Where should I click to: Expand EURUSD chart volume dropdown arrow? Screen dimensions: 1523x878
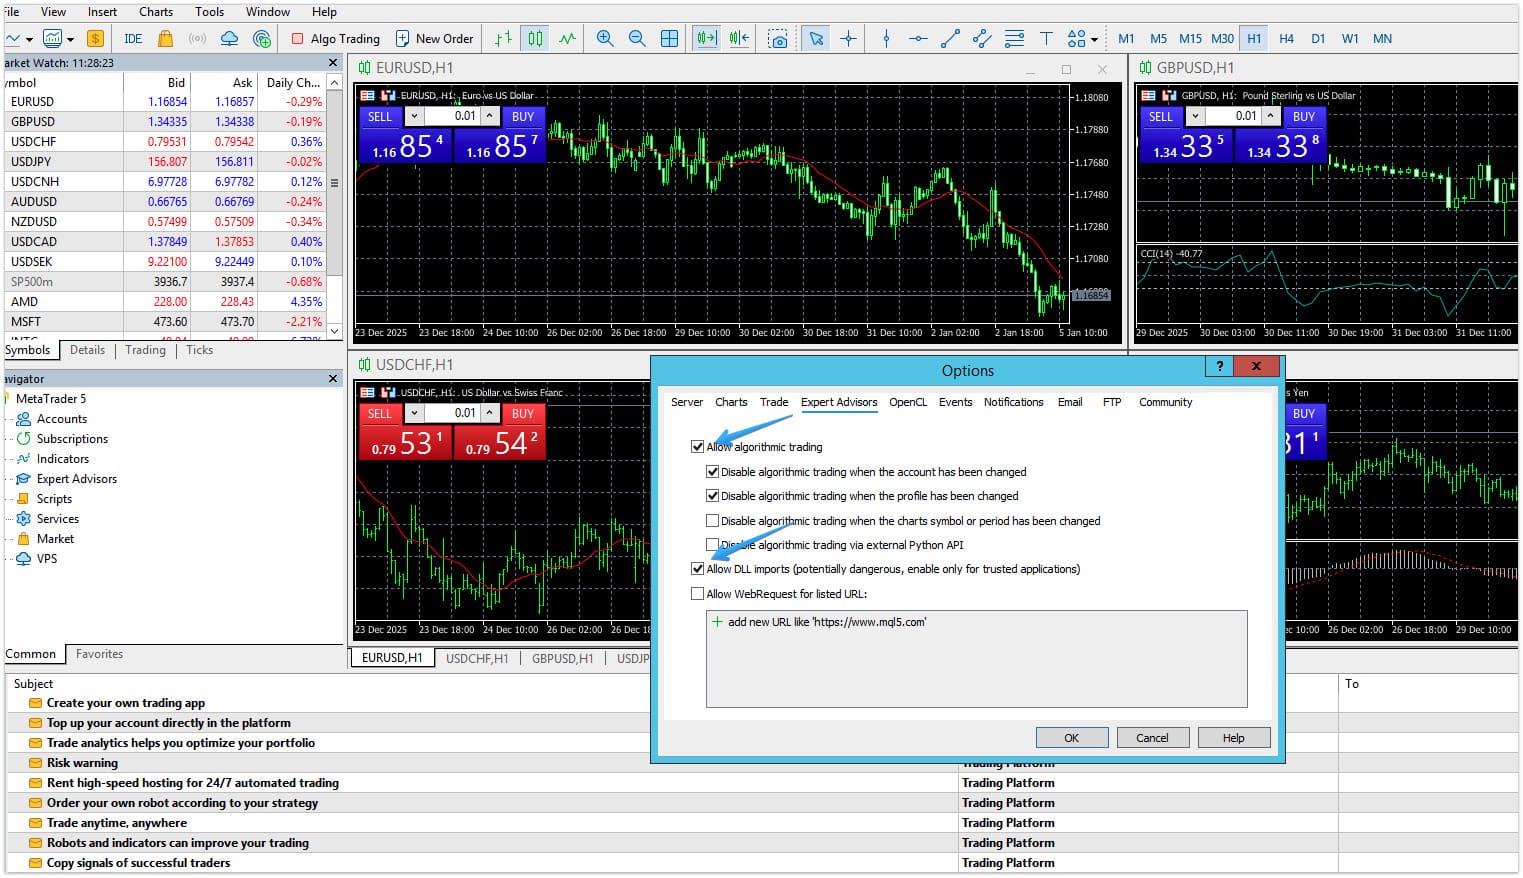tap(414, 117)
